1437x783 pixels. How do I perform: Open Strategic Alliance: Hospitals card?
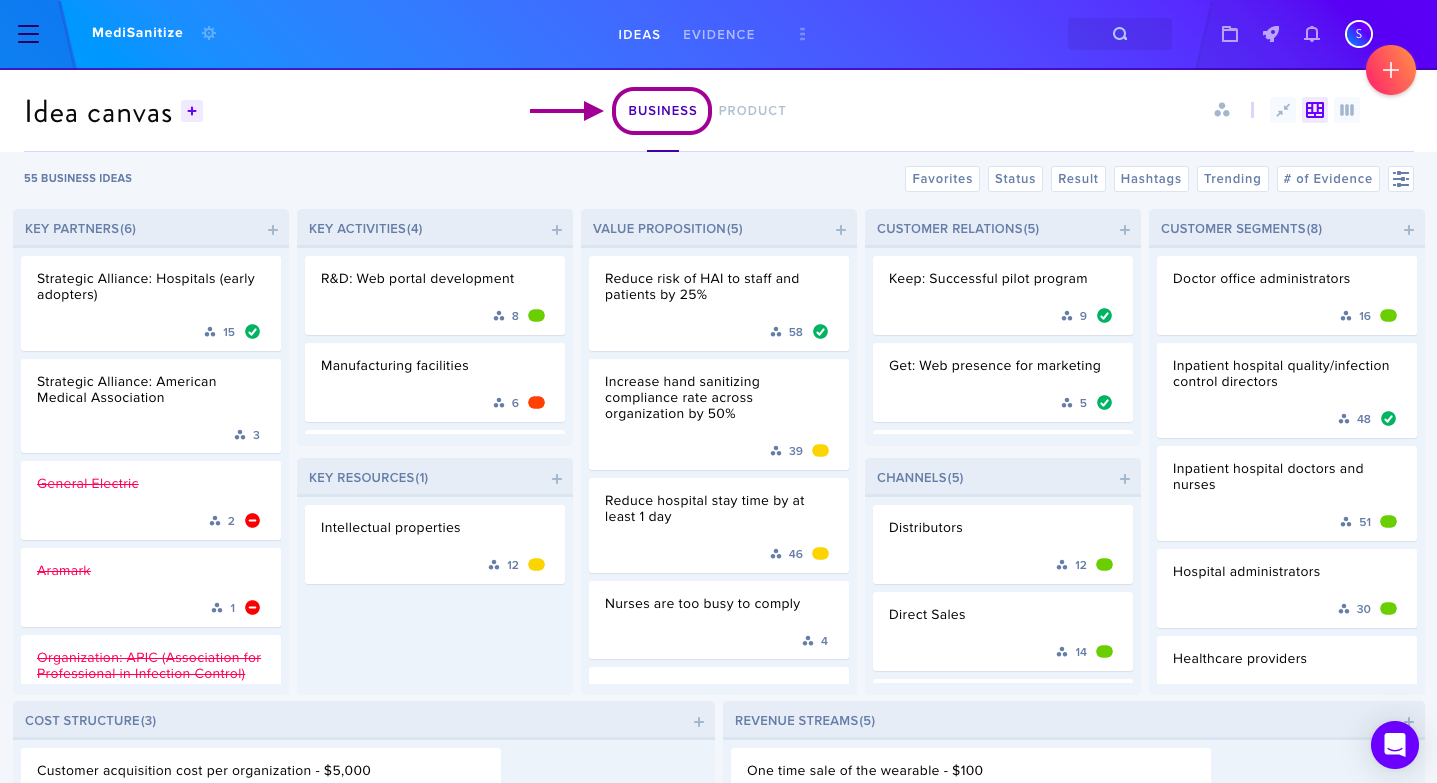click(151, 303)
